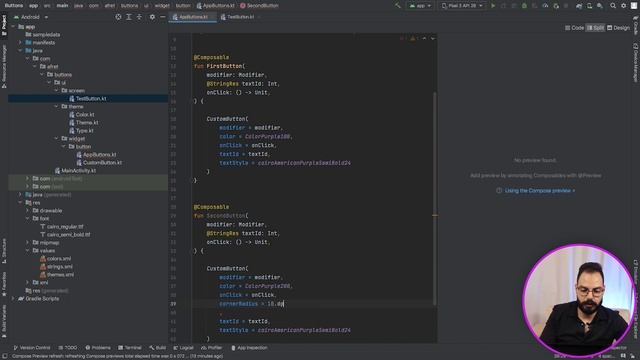The width and height of the screenshot is (640, 360).
Task: Go to previous highlighted error arrow
Action: coord(424,38)
